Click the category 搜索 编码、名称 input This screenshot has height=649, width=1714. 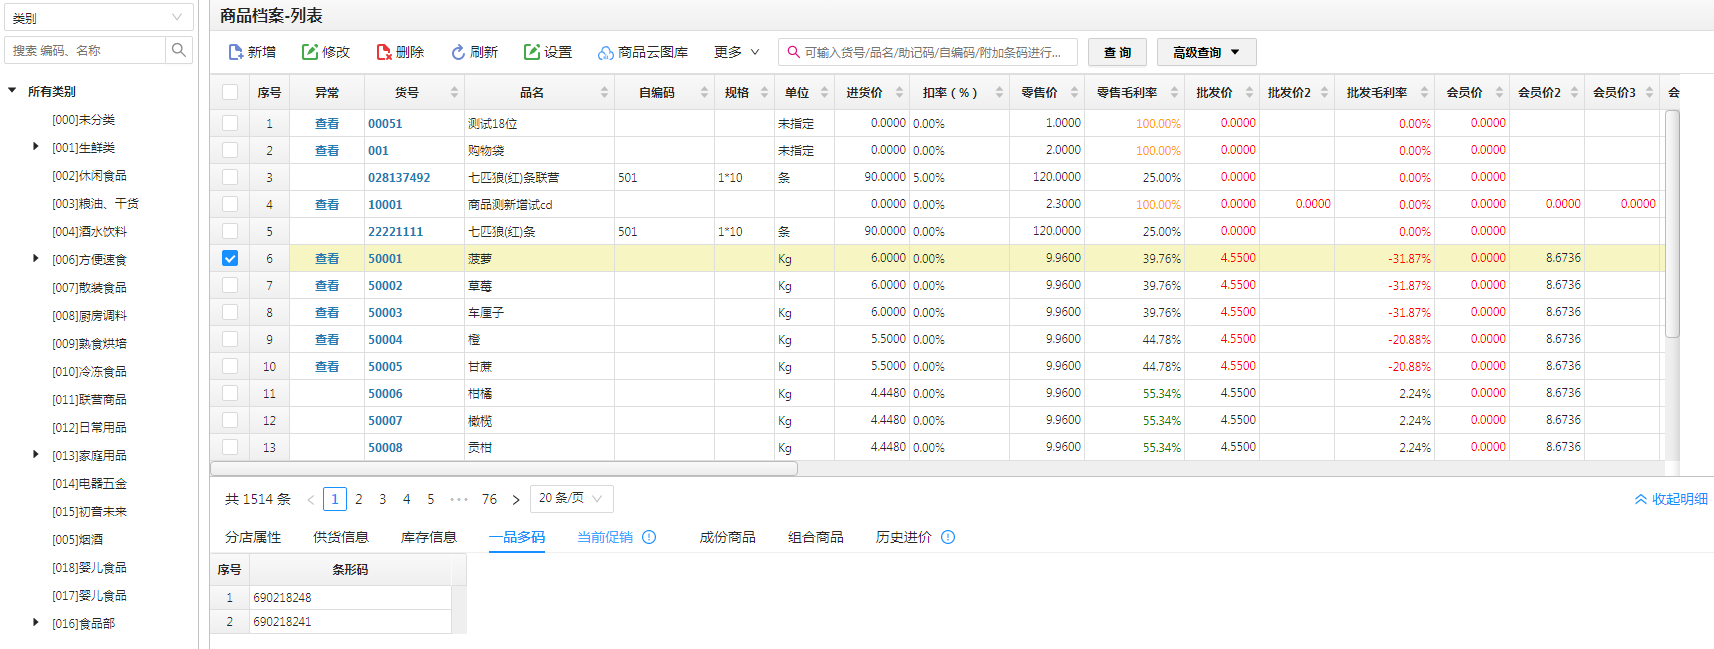(84, 50)
